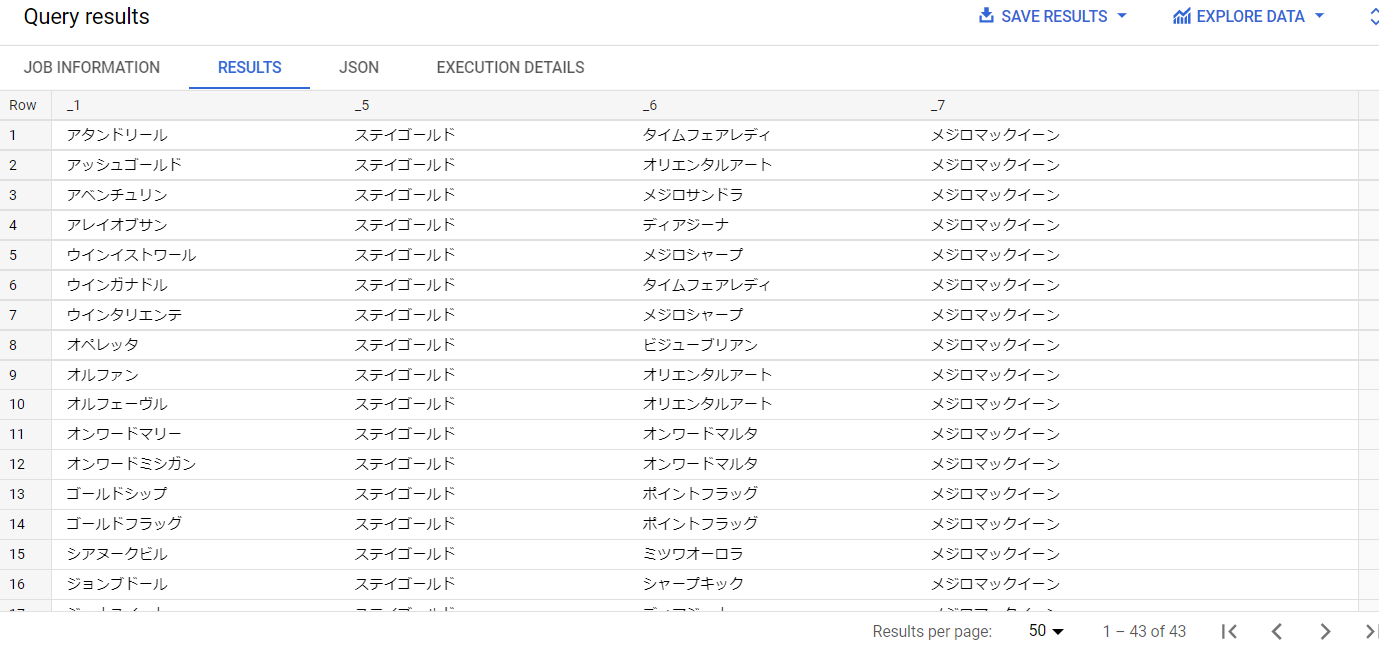Open the results per page dropdown
Screen dimensions: 1379x647
click(1047, 631)
